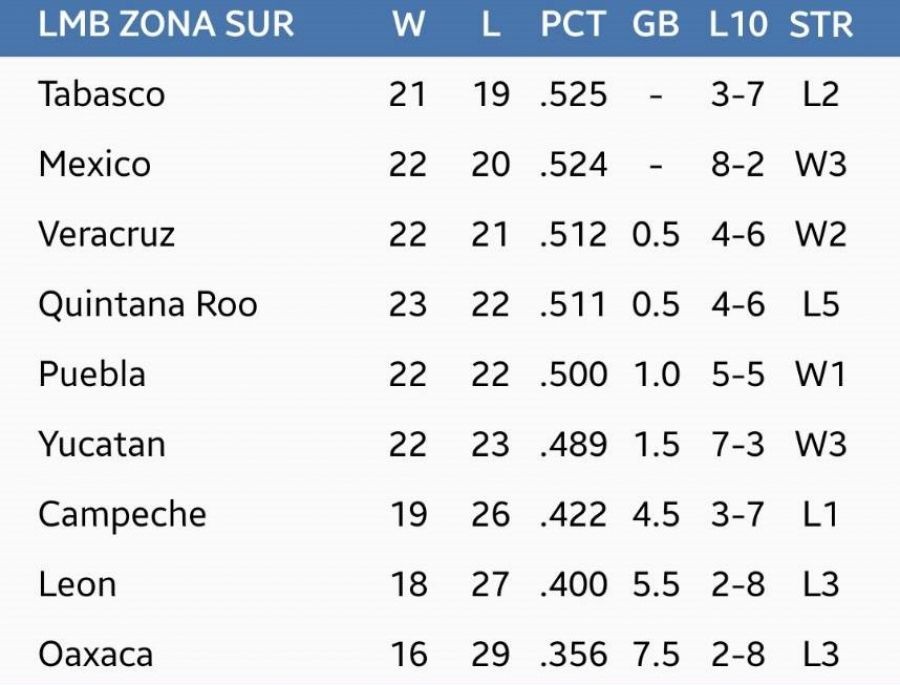
Task: Open the Yucatan team link
Action: 102,444
